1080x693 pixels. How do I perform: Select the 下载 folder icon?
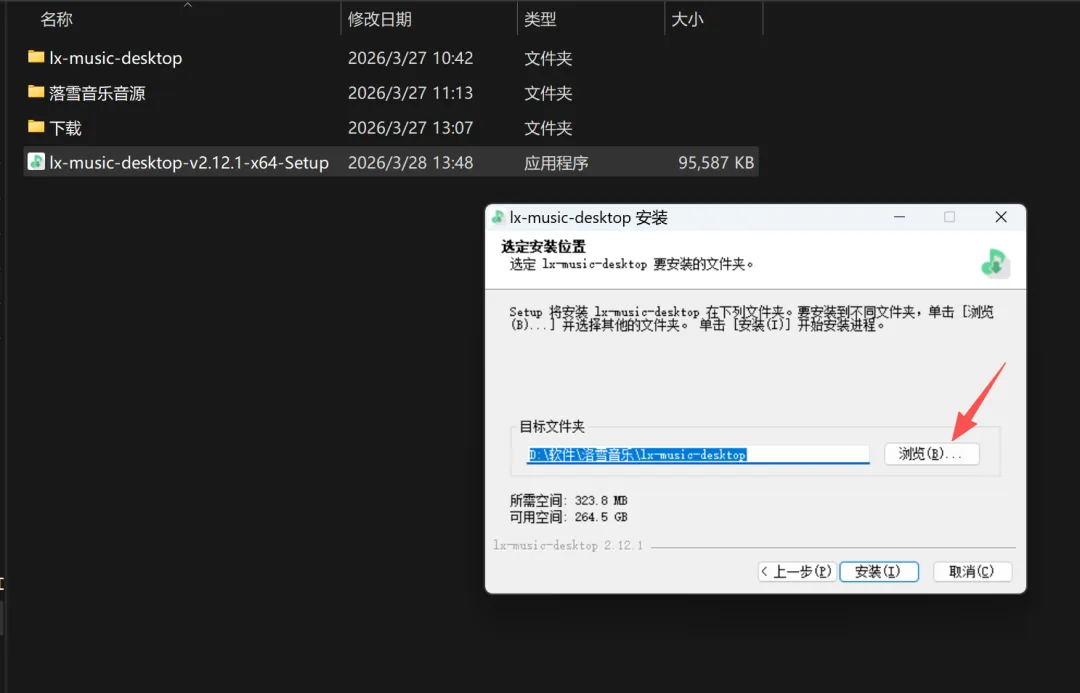[x=36, y=127]
